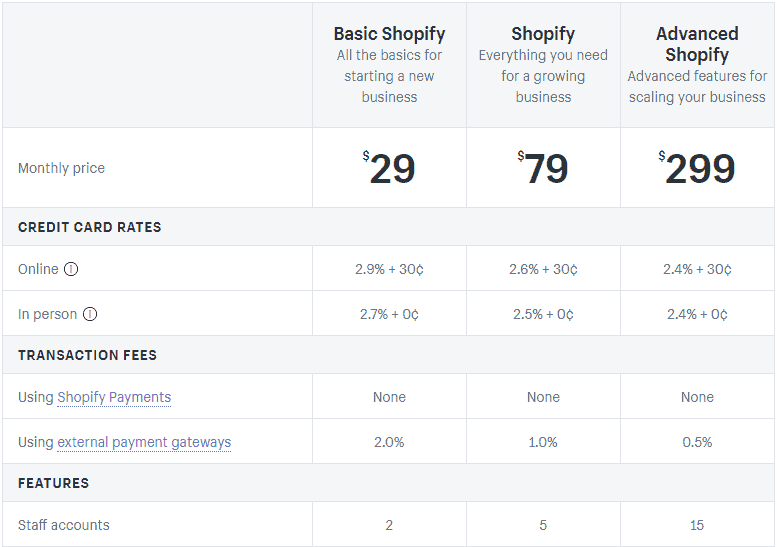Select the Advanced Shopify plan heading

coord(697,44)
